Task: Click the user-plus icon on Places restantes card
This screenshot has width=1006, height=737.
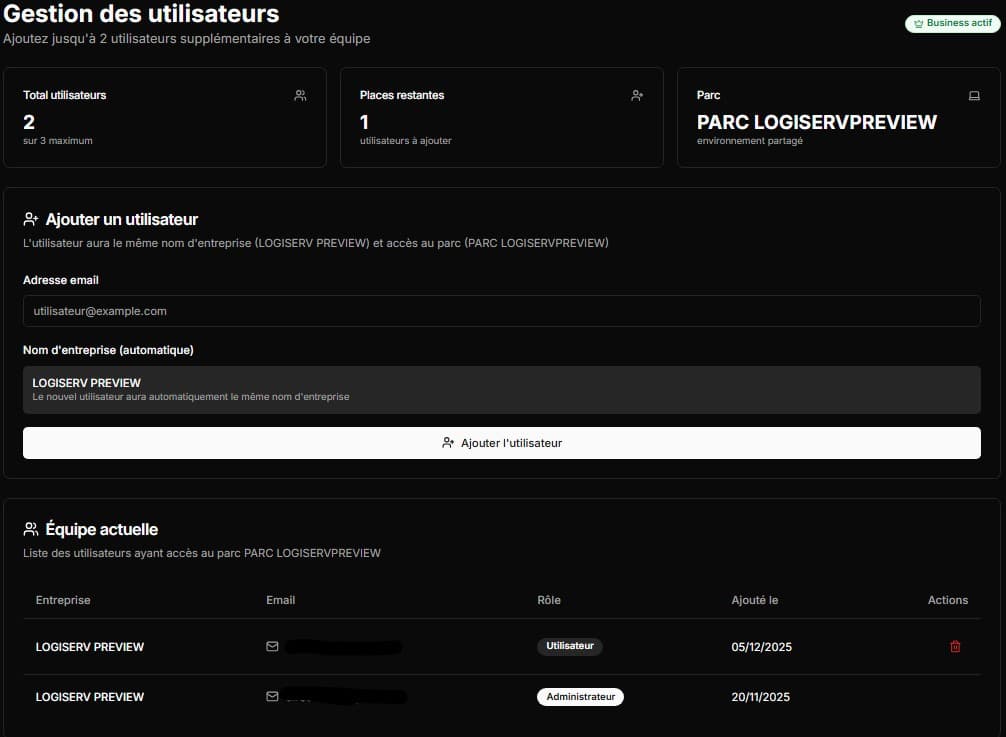Action: 637,95
